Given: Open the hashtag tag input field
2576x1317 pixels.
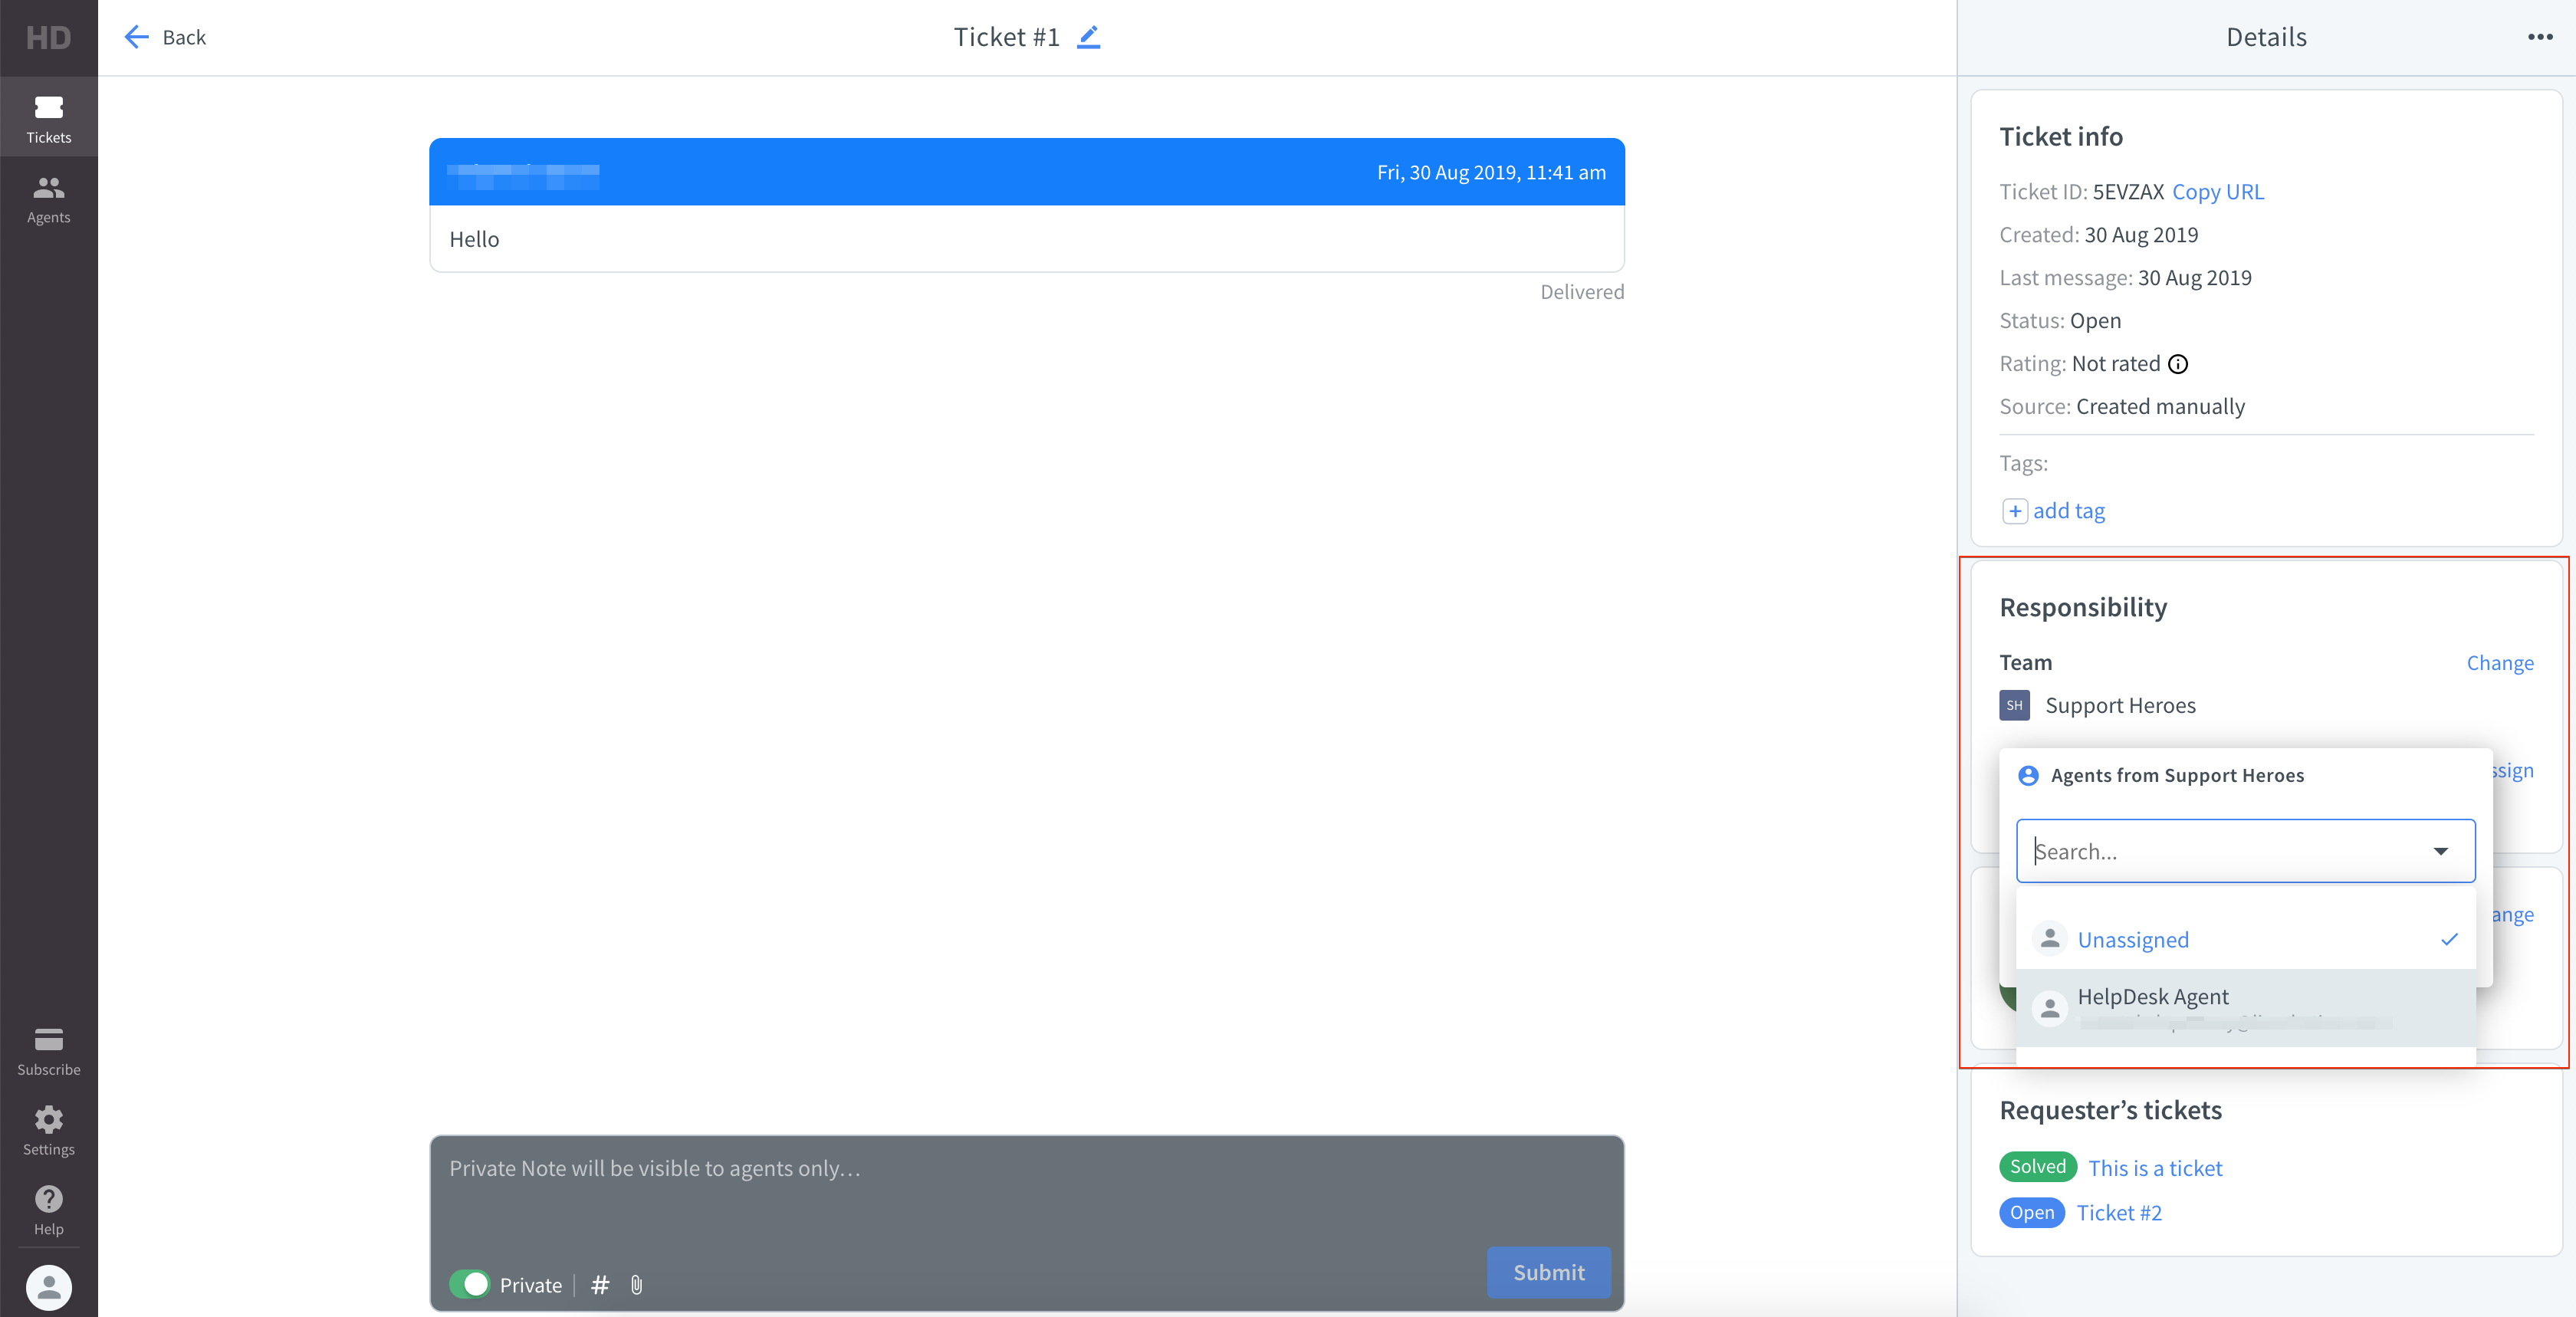Looking at the screenshot, I should point(600,1285).
